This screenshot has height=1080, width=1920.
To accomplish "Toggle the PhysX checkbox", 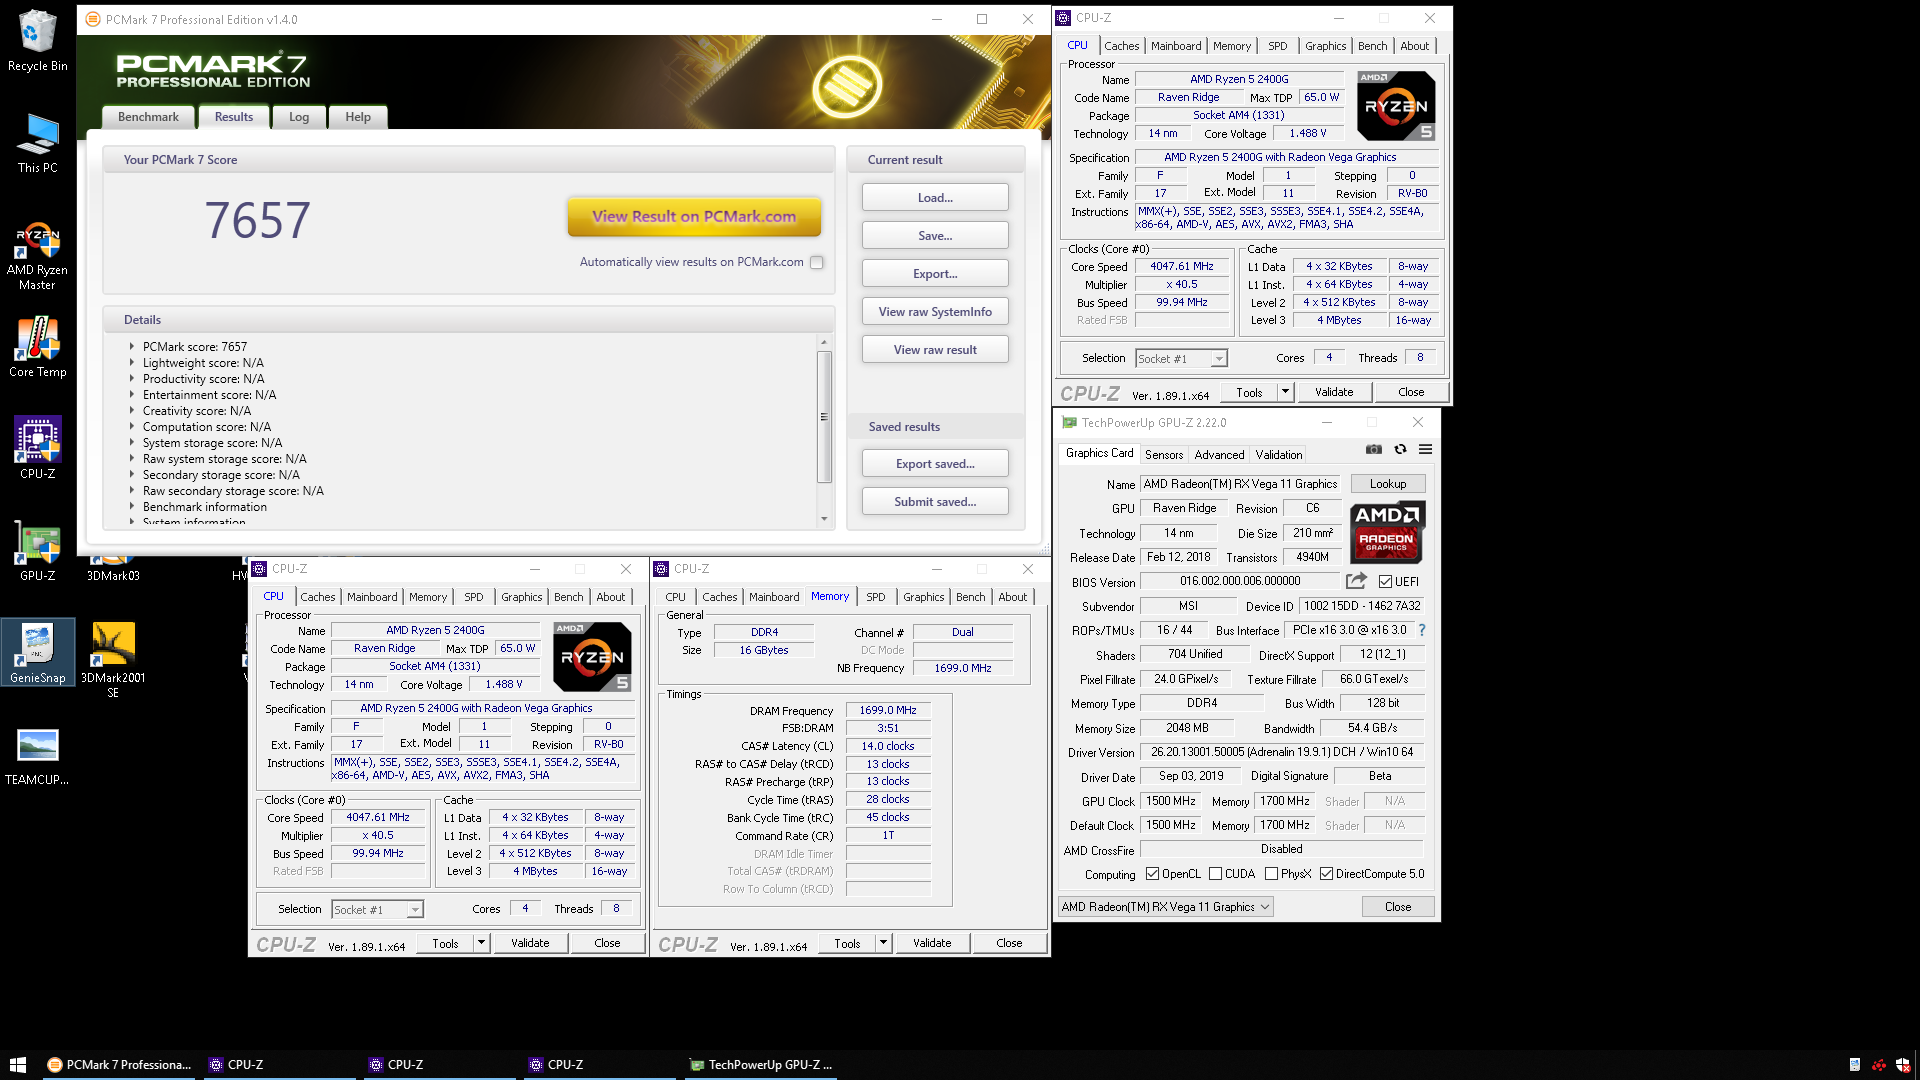I will click(x=1271, y=874).
